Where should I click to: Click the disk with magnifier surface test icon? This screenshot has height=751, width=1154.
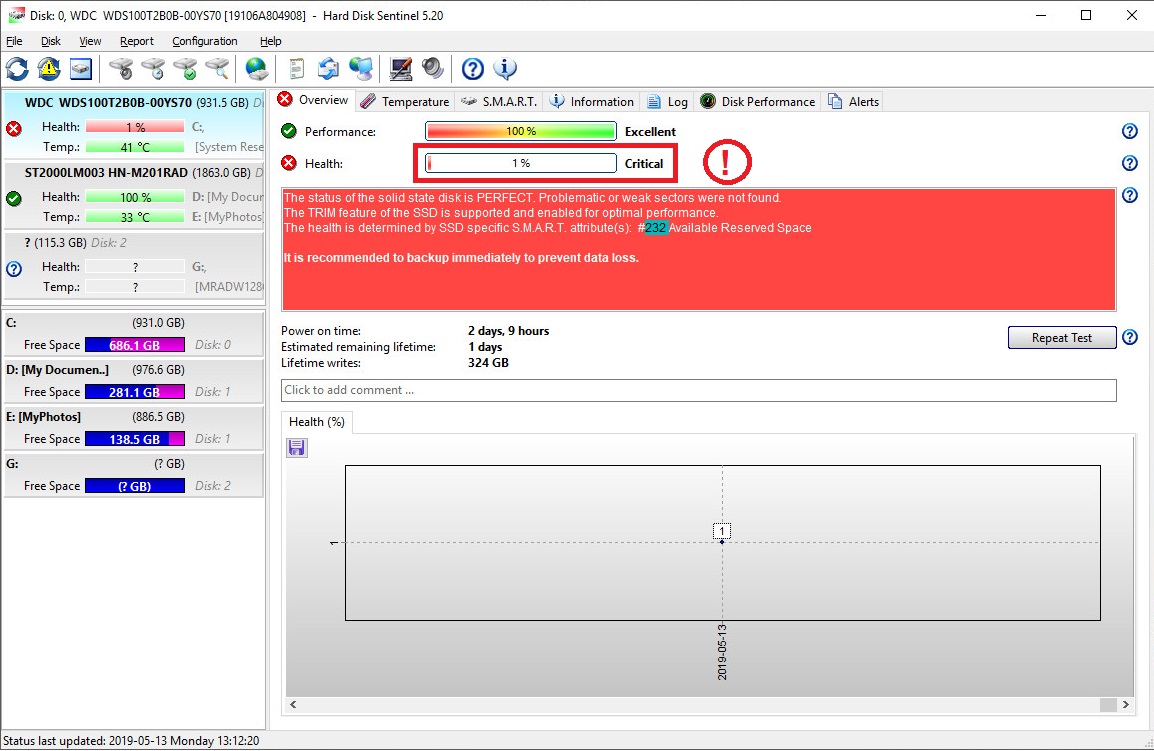tap(217, 69)
